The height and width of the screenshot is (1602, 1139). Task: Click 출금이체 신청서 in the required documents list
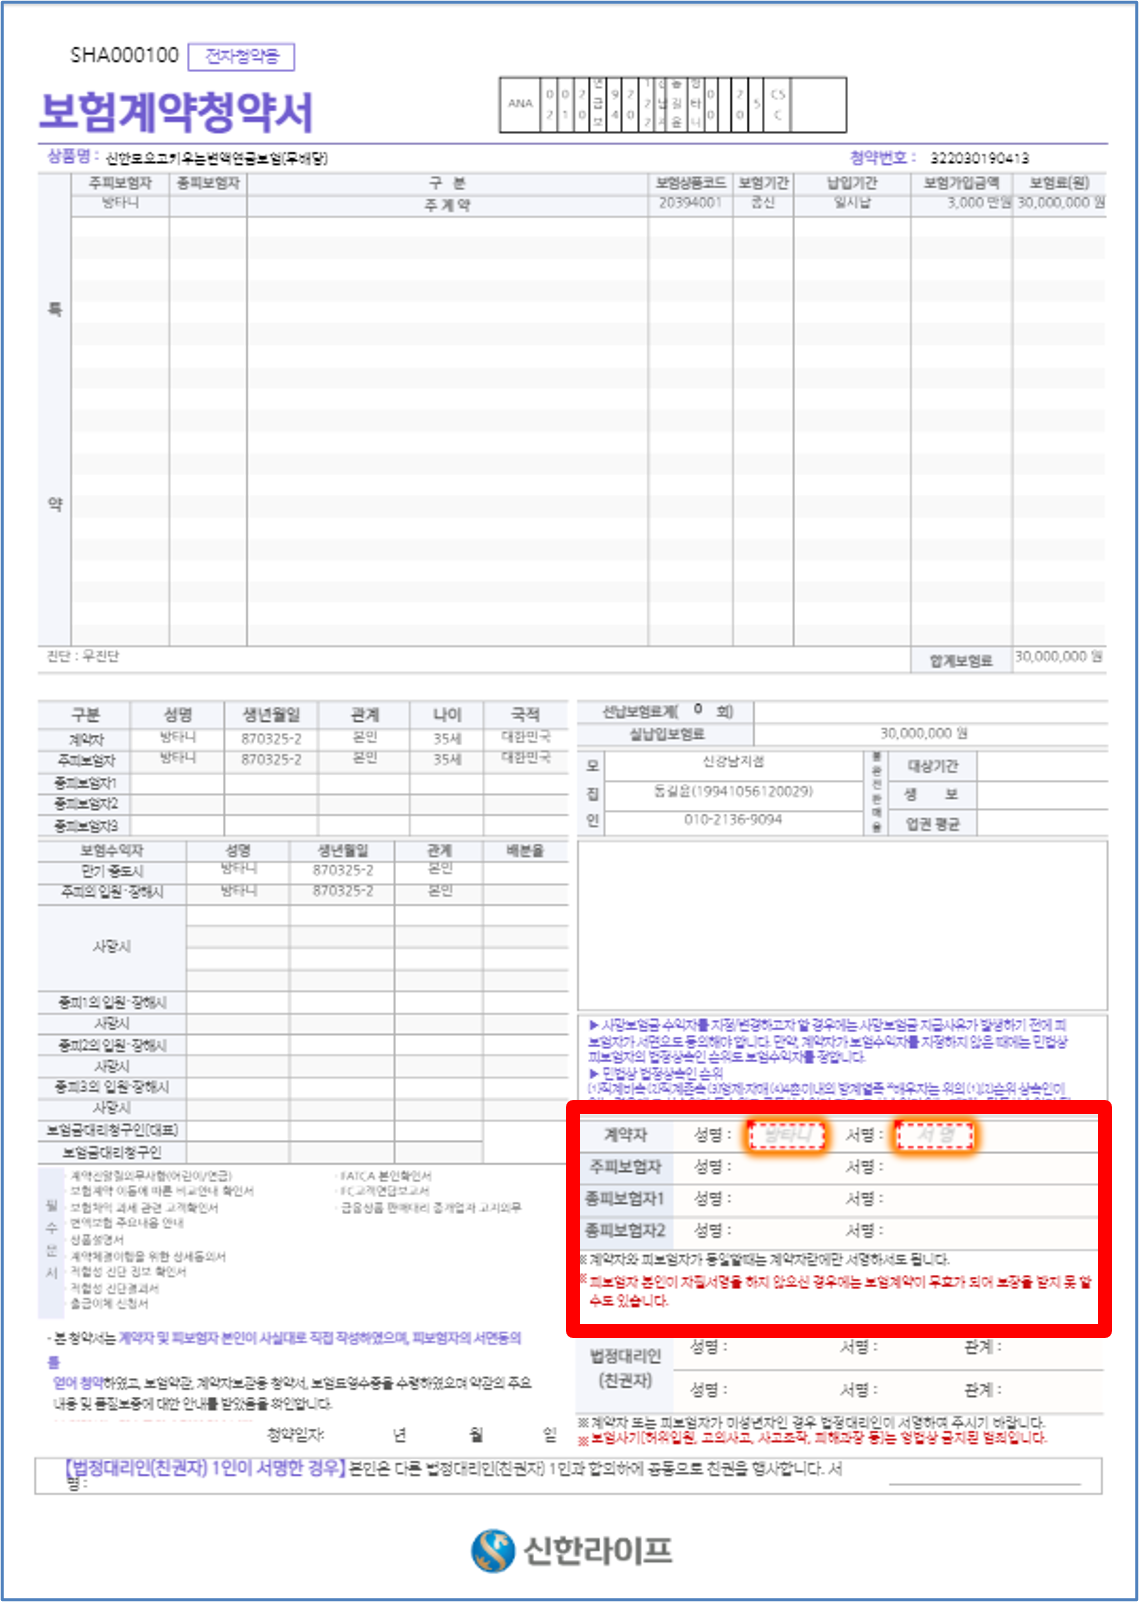(109, 1304)
